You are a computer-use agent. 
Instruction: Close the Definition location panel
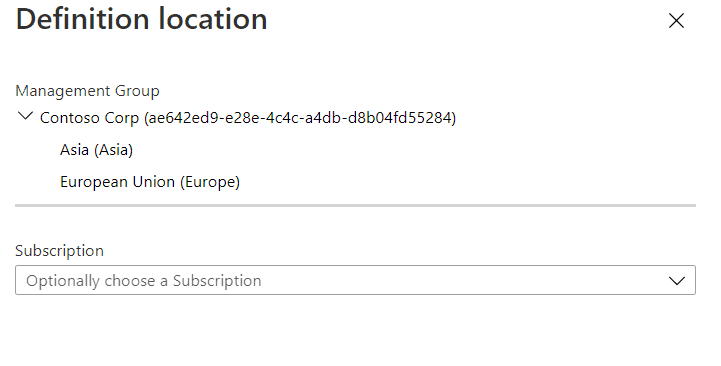[676, 21]
